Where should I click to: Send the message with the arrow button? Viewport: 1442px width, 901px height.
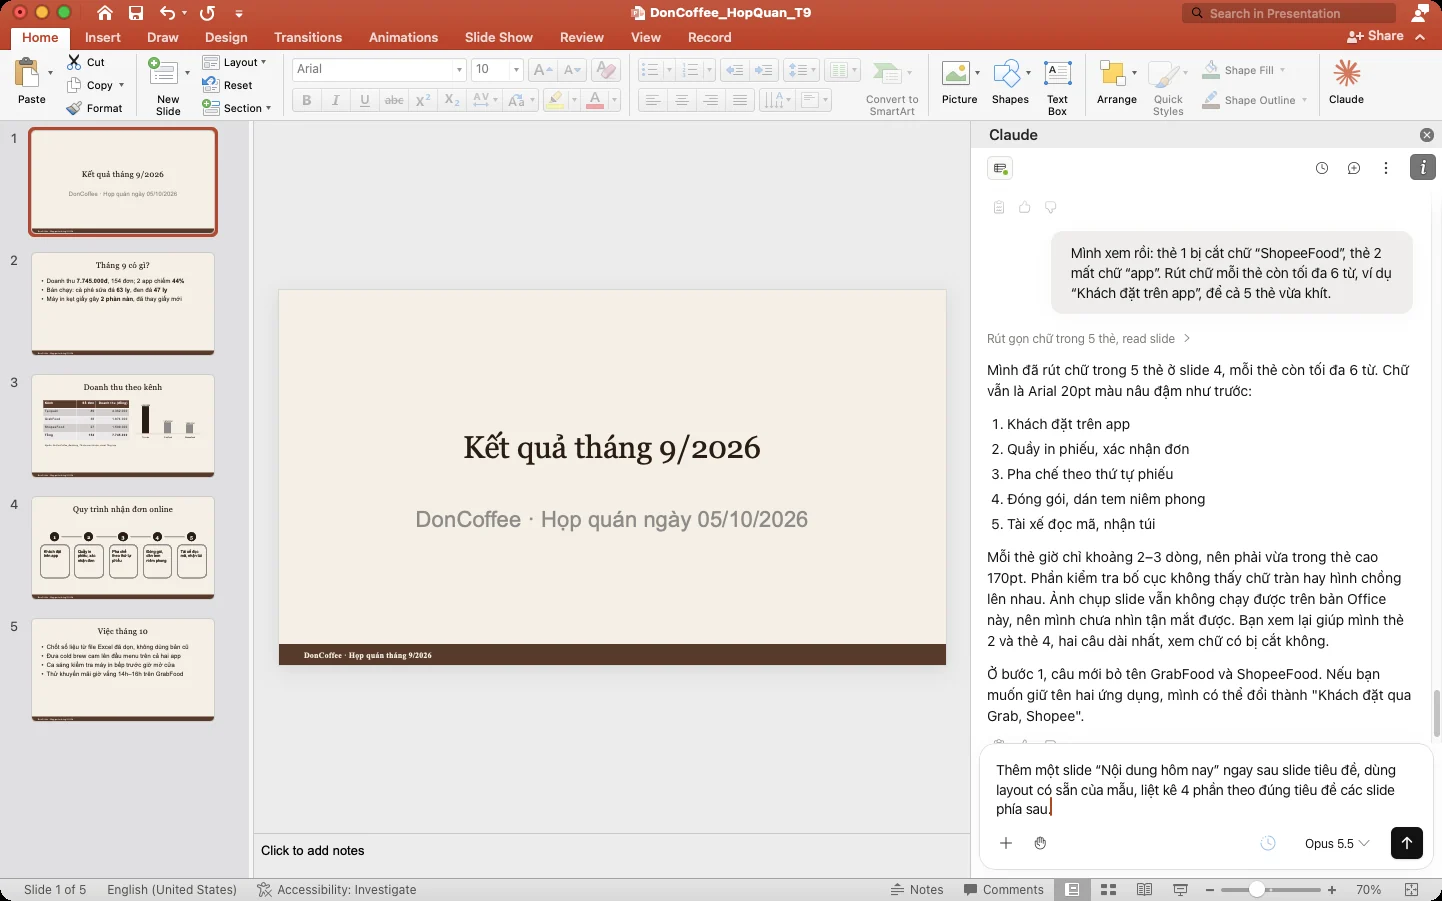[x=1406, y=843]
